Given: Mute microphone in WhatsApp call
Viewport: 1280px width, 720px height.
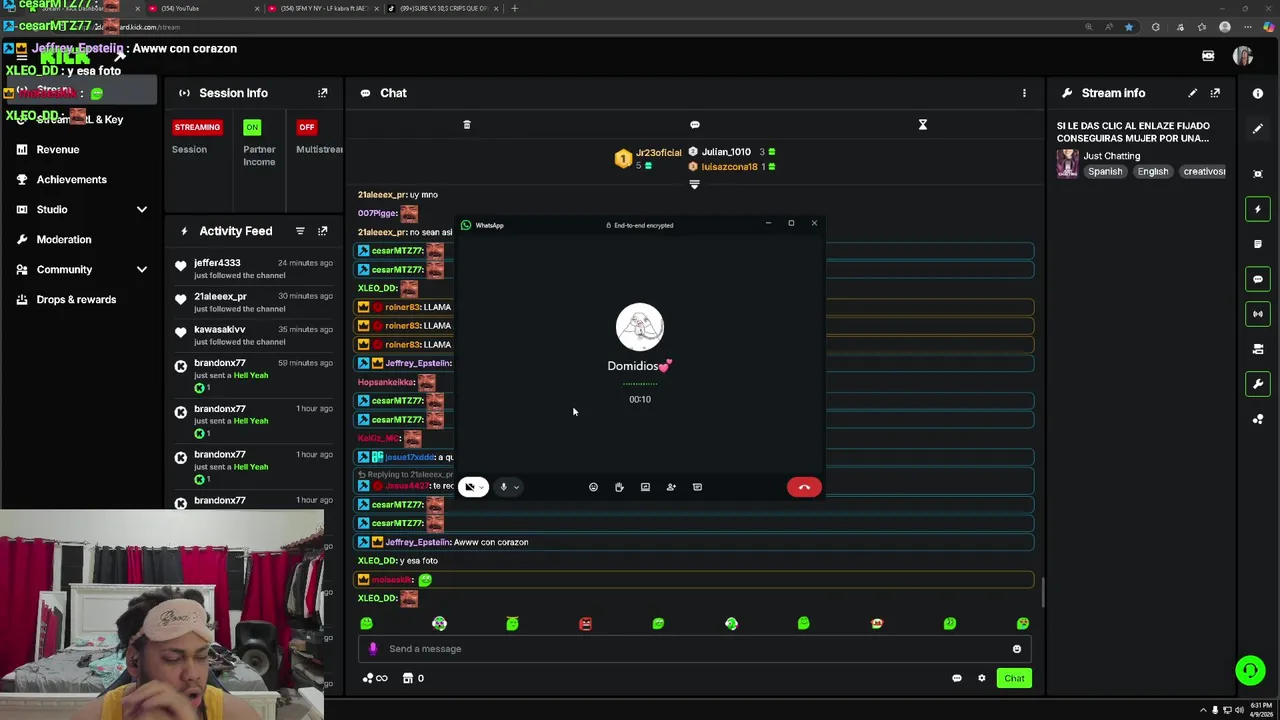Looking at the screenshot, I should click(503, 487).
